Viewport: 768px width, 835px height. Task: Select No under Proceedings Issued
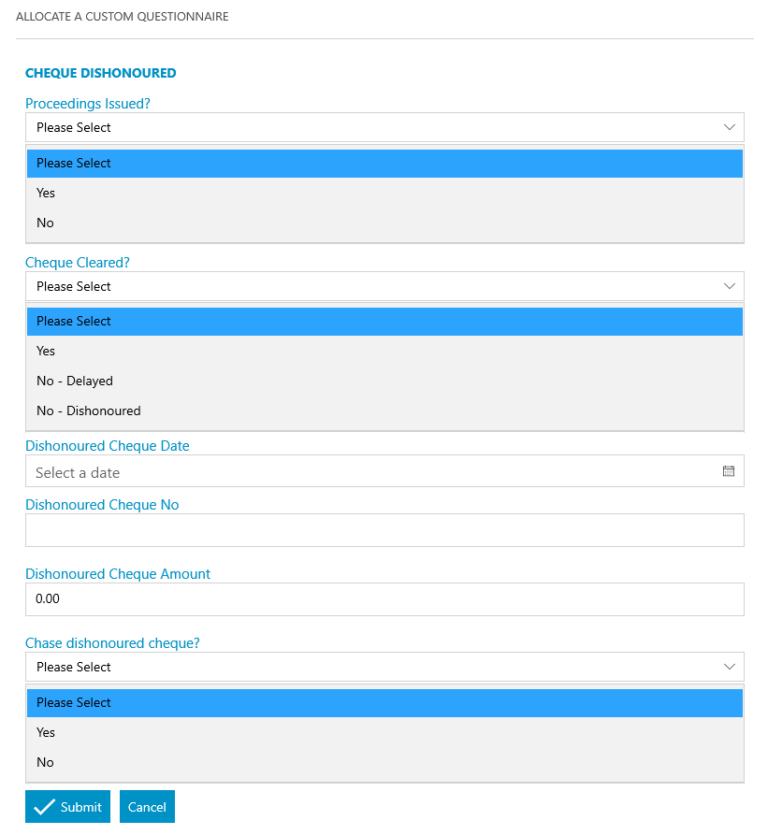click(45, 223)
